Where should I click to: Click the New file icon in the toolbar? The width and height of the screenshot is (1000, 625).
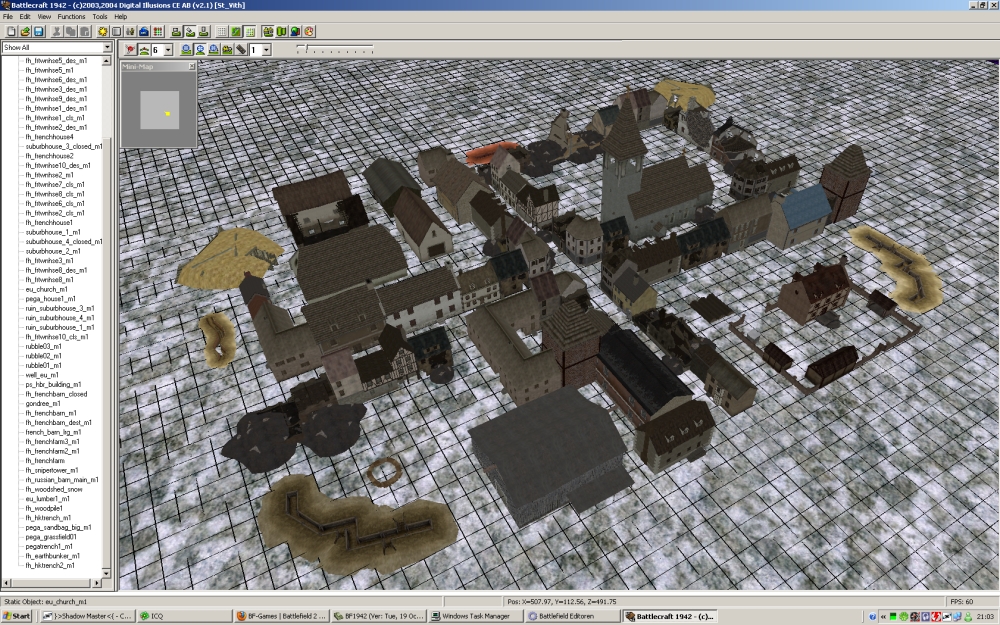point(11,31)
